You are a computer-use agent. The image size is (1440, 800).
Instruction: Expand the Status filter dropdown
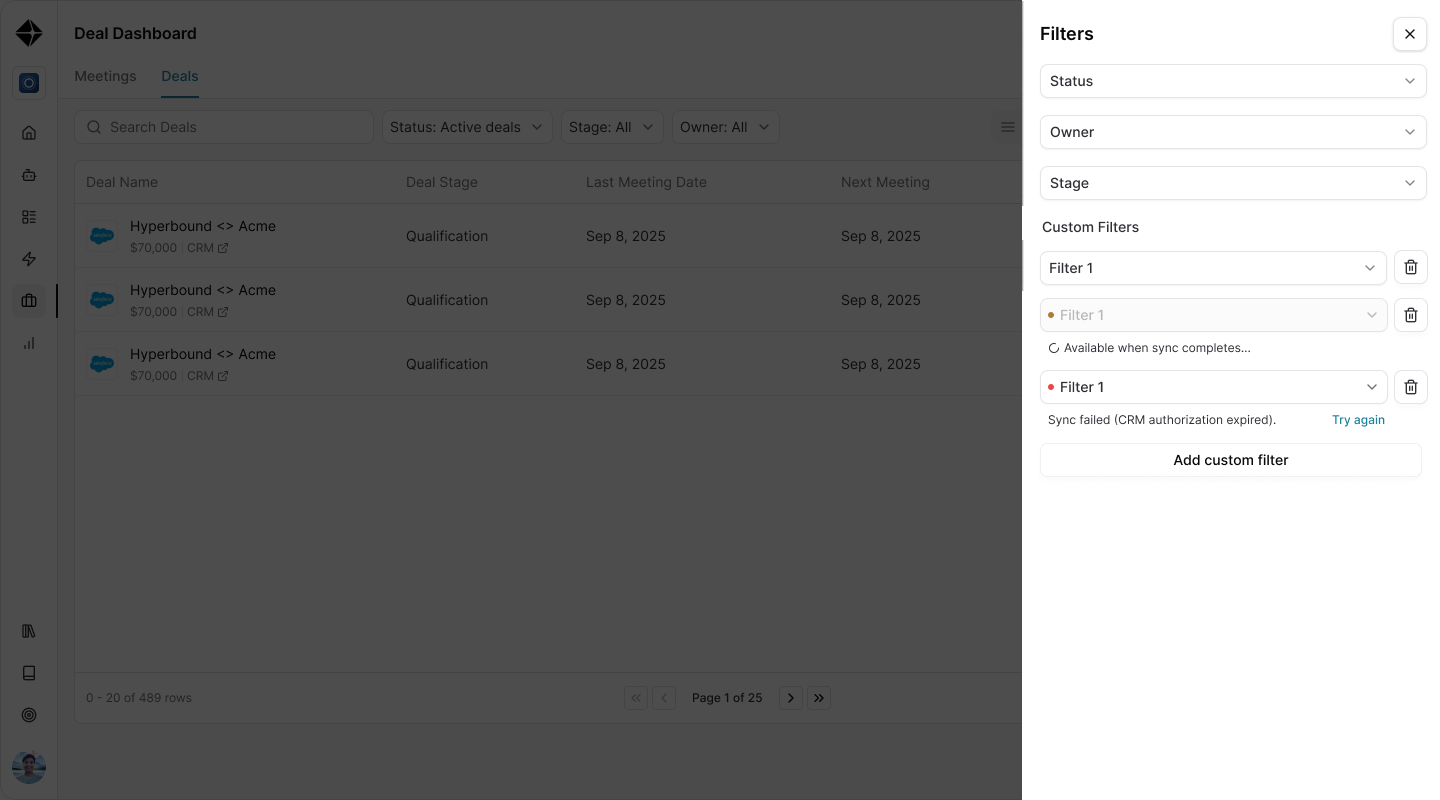pos(1233,81)
